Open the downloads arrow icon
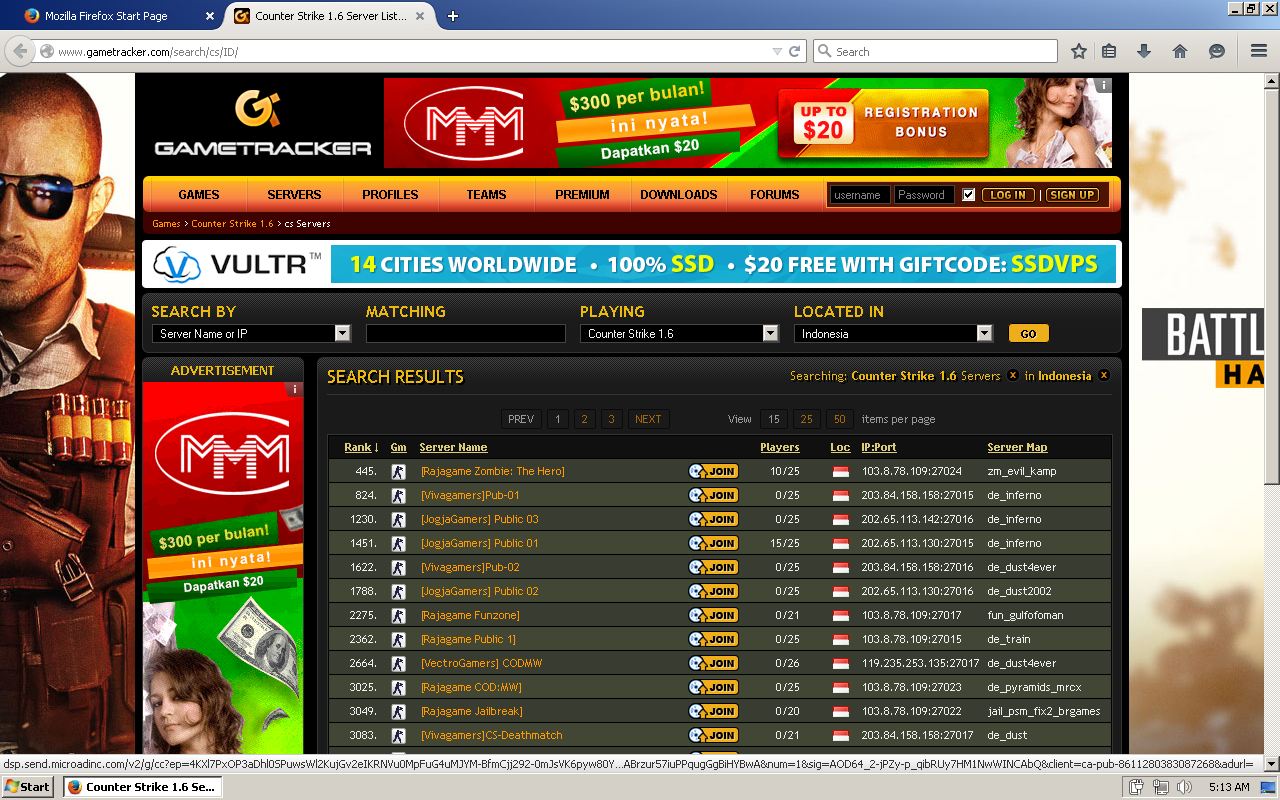 1144,51
